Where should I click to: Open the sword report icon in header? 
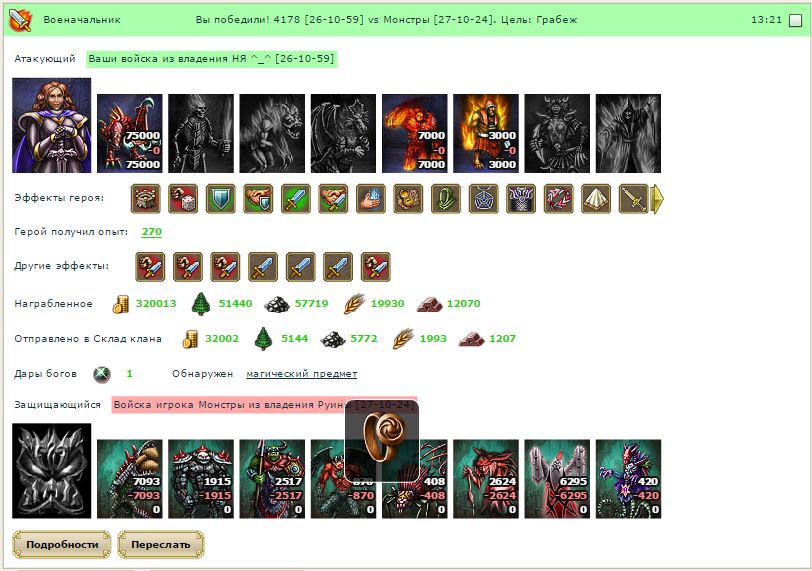pos(21,20)
